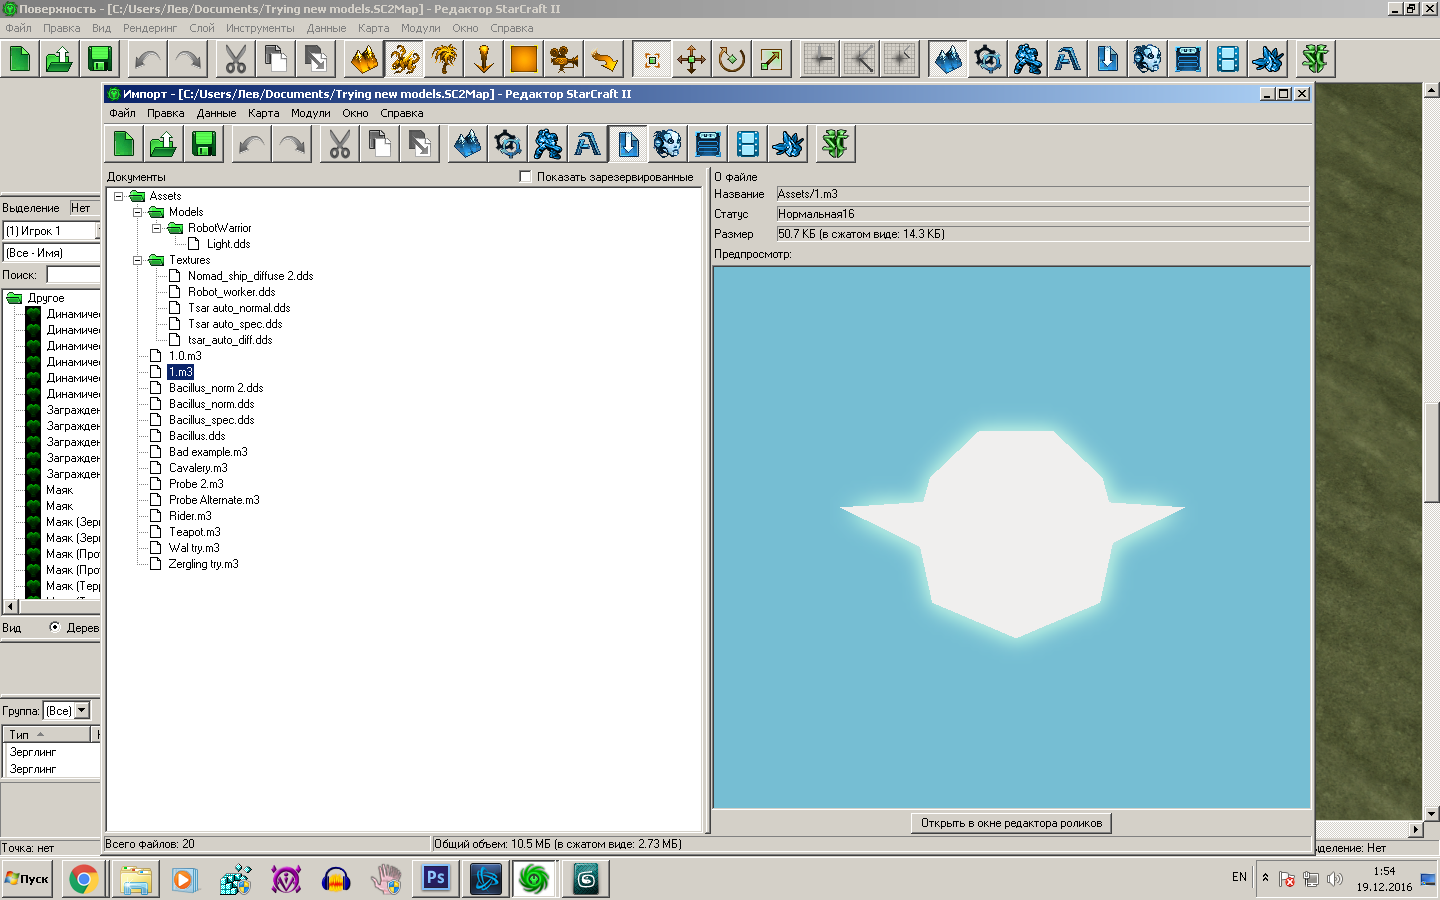Select 'Nomad_ship_diffuse 2.dds' file
1440x900 pixels.
pyautogui.click(x=250, y=276)
